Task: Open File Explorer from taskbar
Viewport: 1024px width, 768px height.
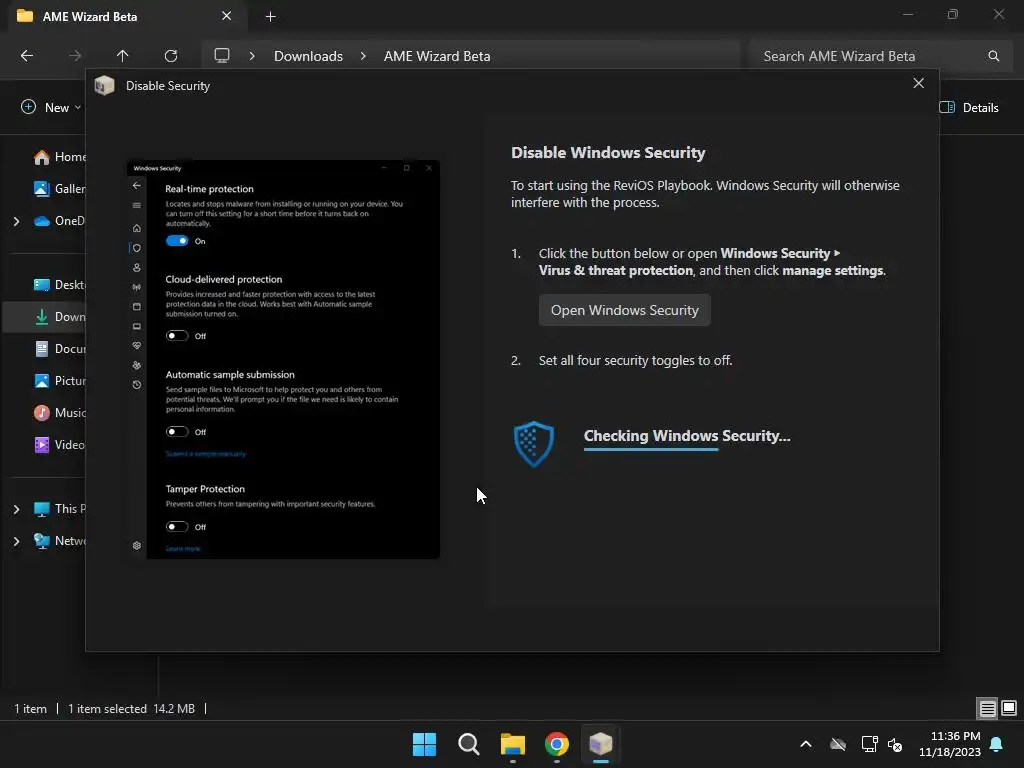Action: pos(513,744)
